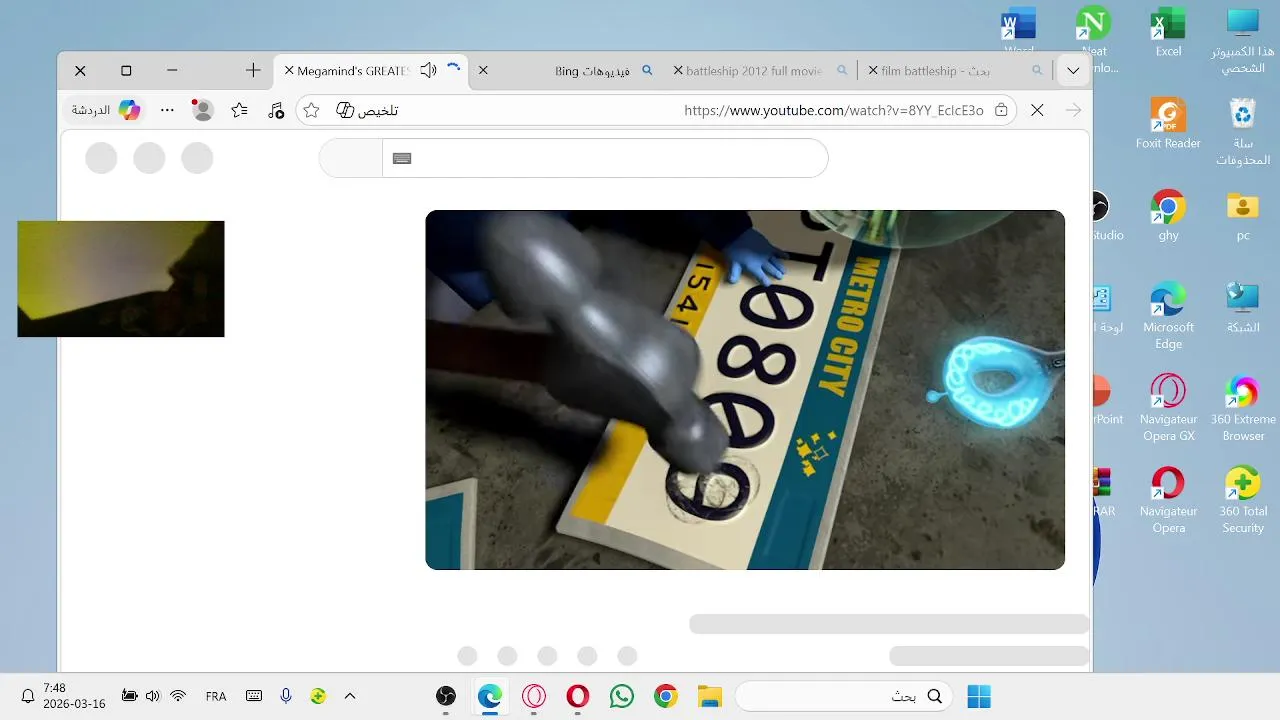Open the notifications bell icon
Image resolution: width=1280 pixels, height=720 pixels.
click(x=28, y=696)
